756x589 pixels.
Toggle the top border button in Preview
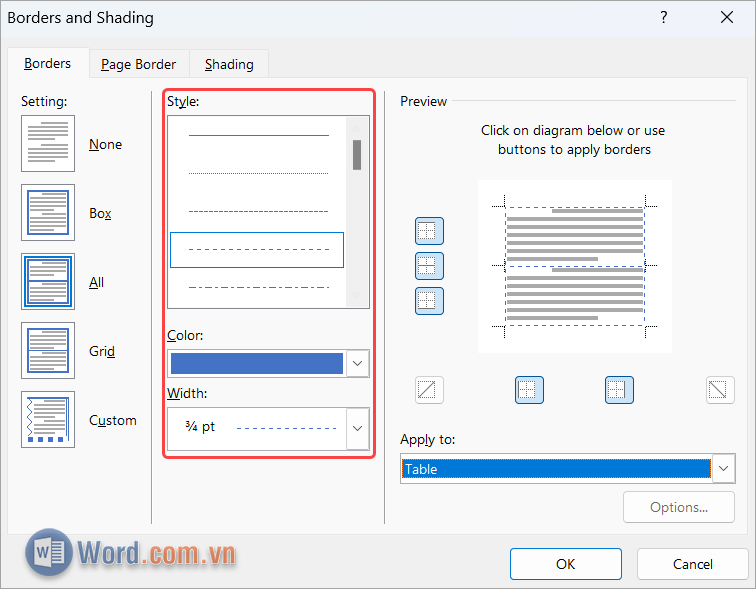pyautogui.click(x=429, y=231)
